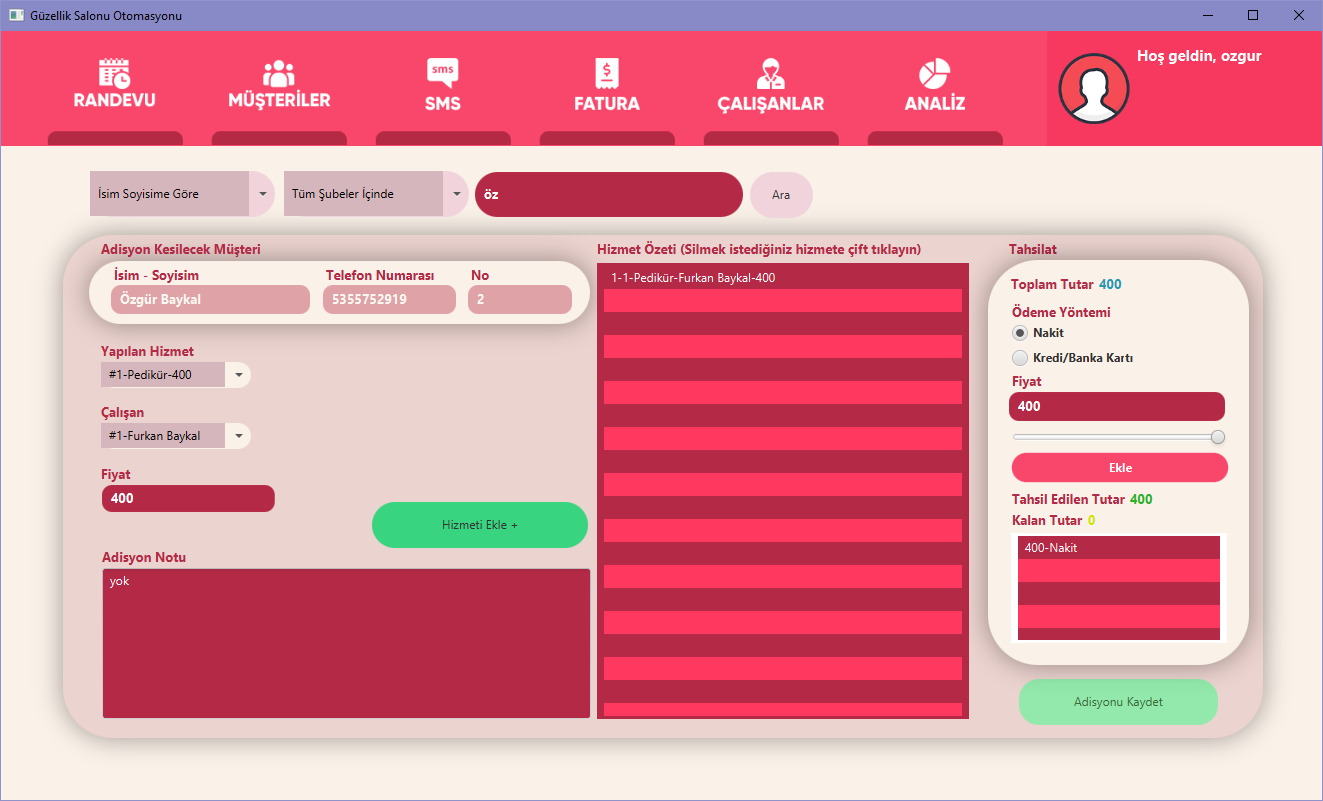
Task: Open the Müşteriler people icon
Action: coord(279,73)
